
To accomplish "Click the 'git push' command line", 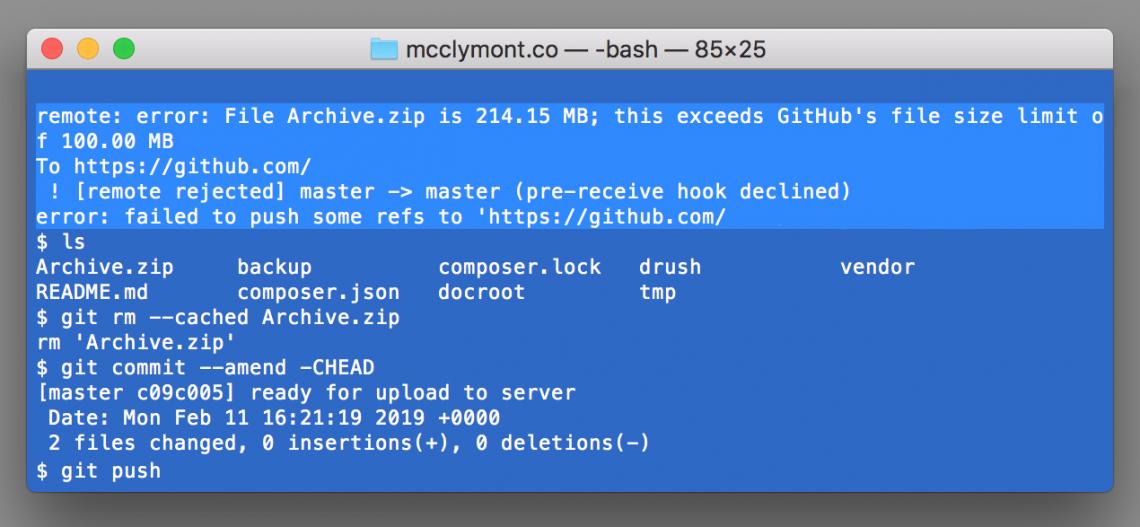I will (x=110, y=470).
